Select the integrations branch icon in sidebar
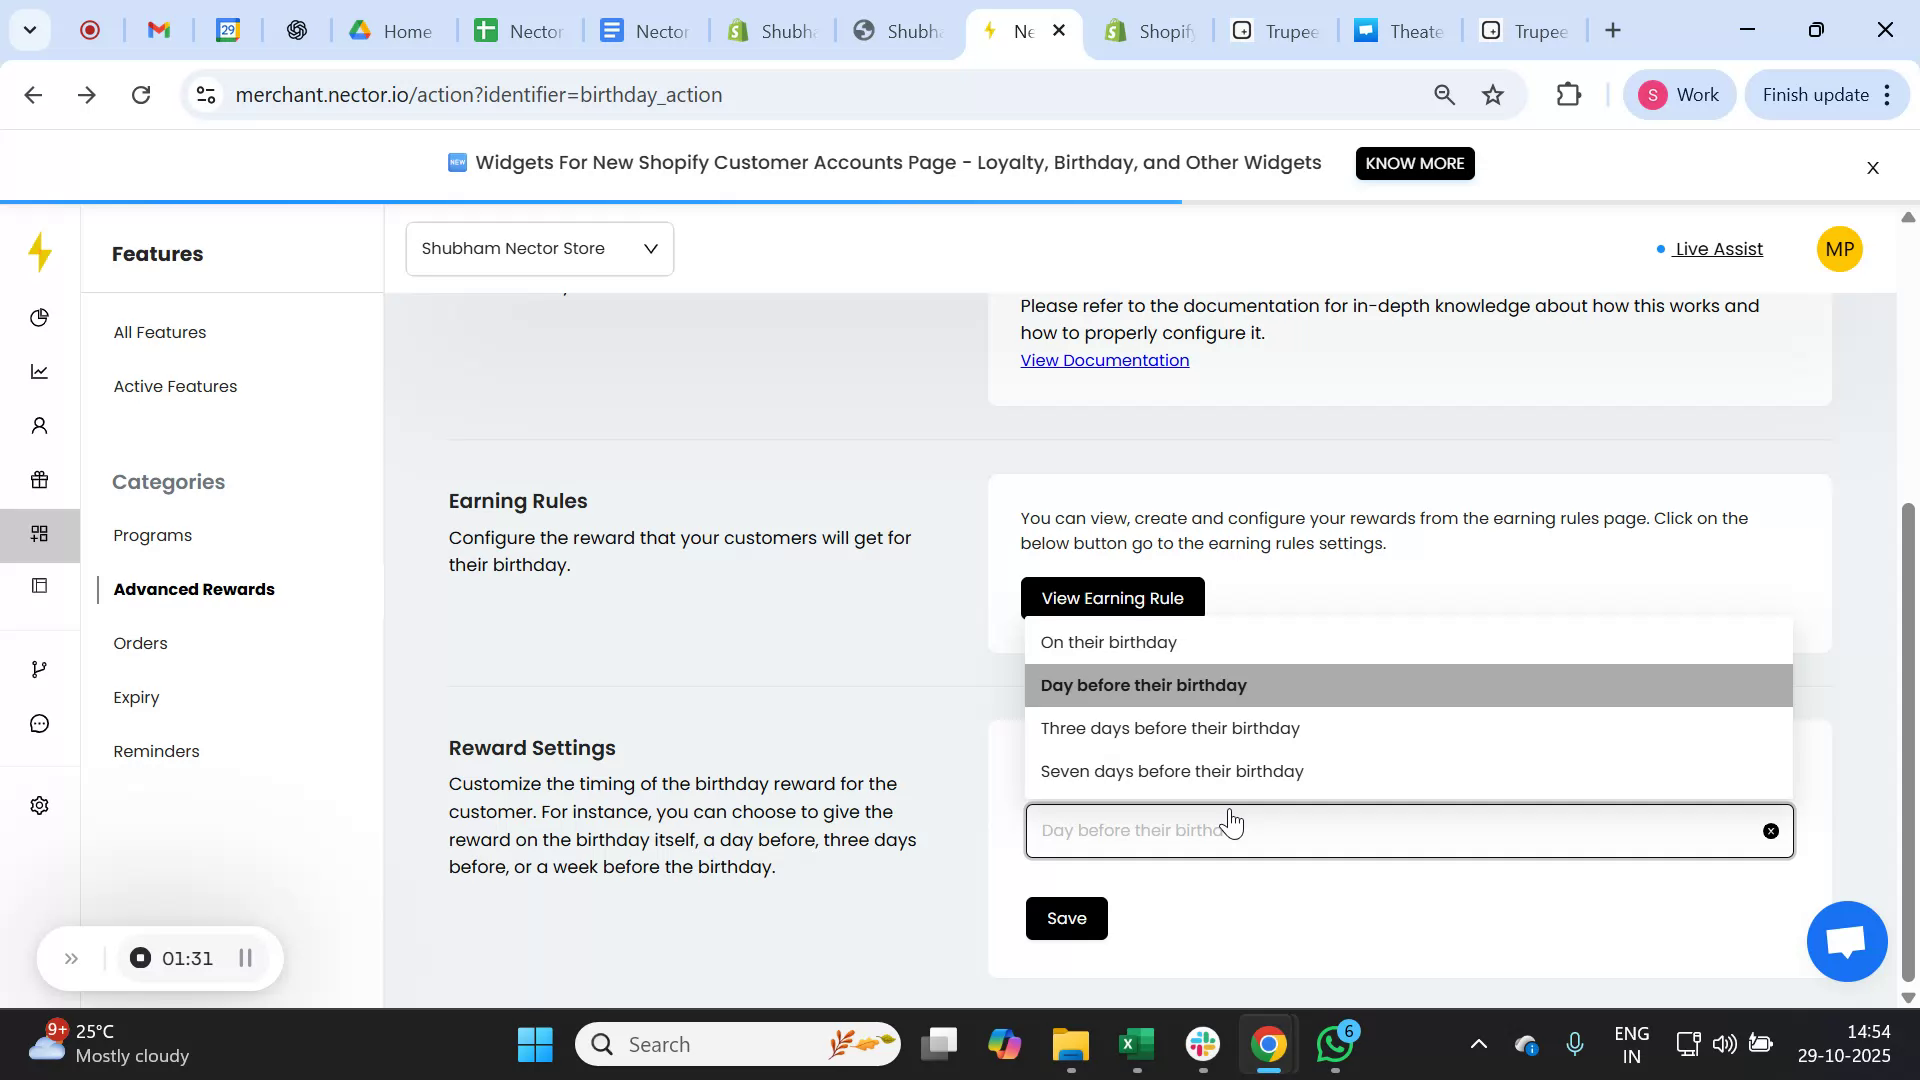The image size is (1920, 1080). [40, 668]
